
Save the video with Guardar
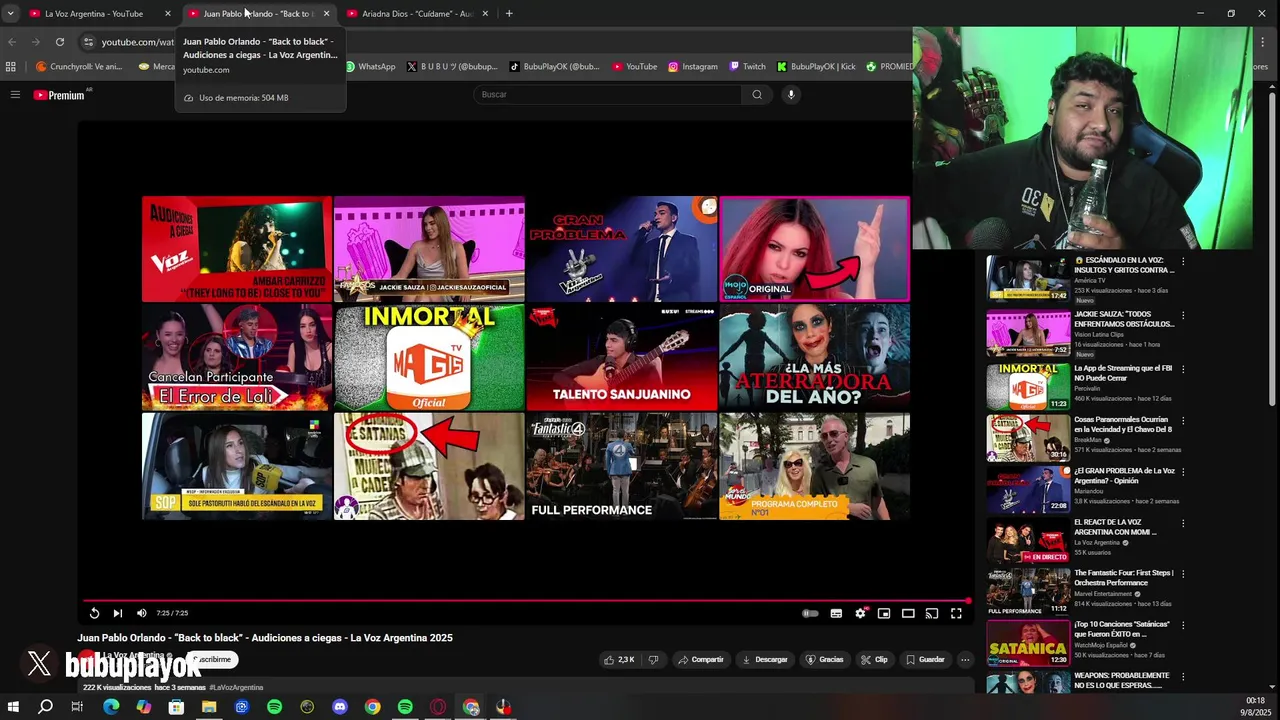coord(925,660)
